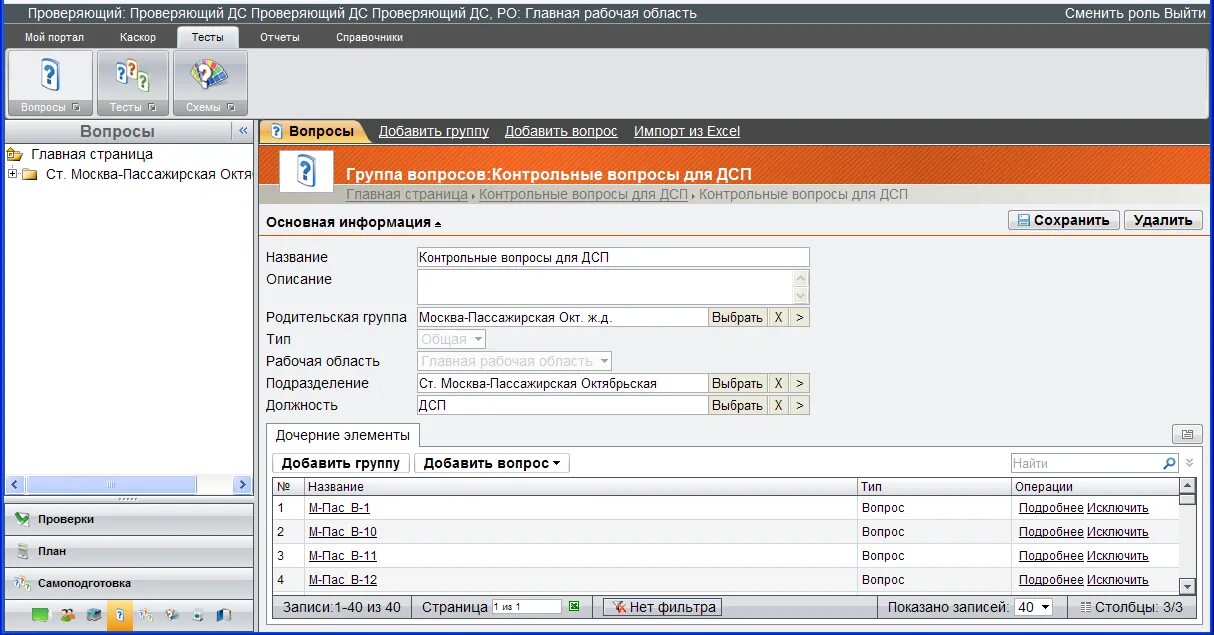
Task: Open the Добавить вопрос dropdown button
Action: (491, 463)
